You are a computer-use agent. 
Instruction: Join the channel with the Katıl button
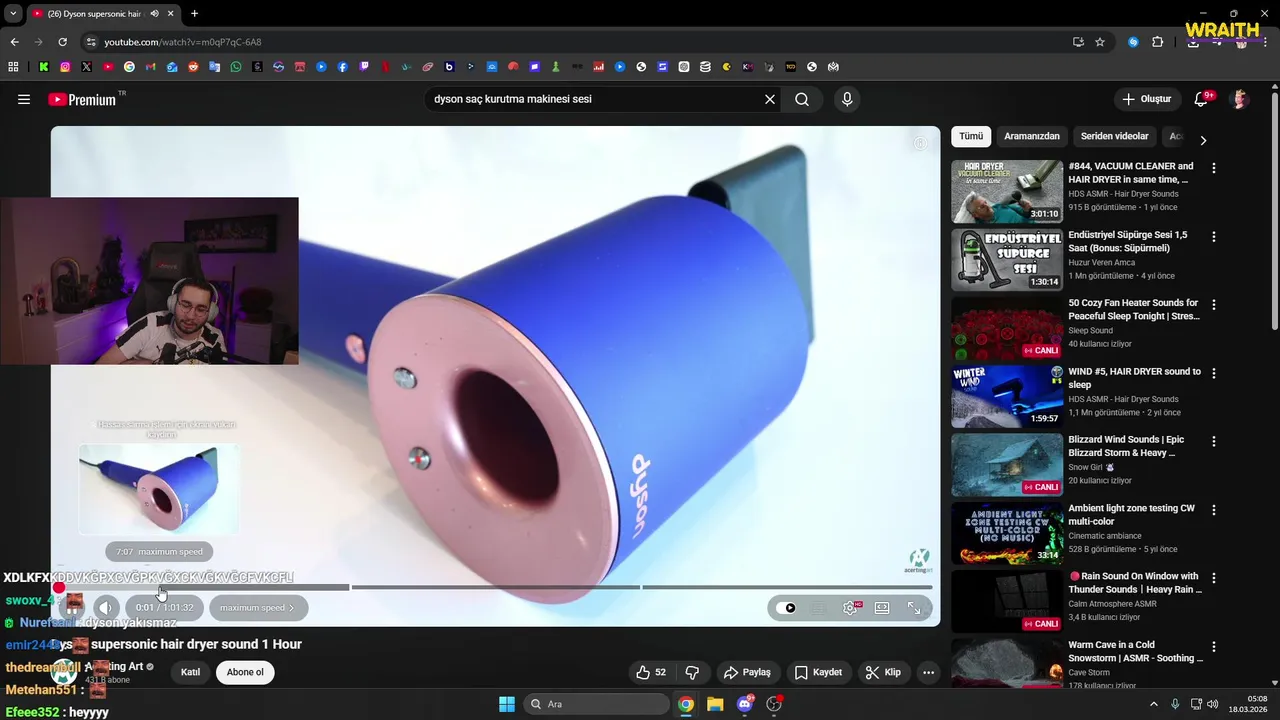coord(190,672)
